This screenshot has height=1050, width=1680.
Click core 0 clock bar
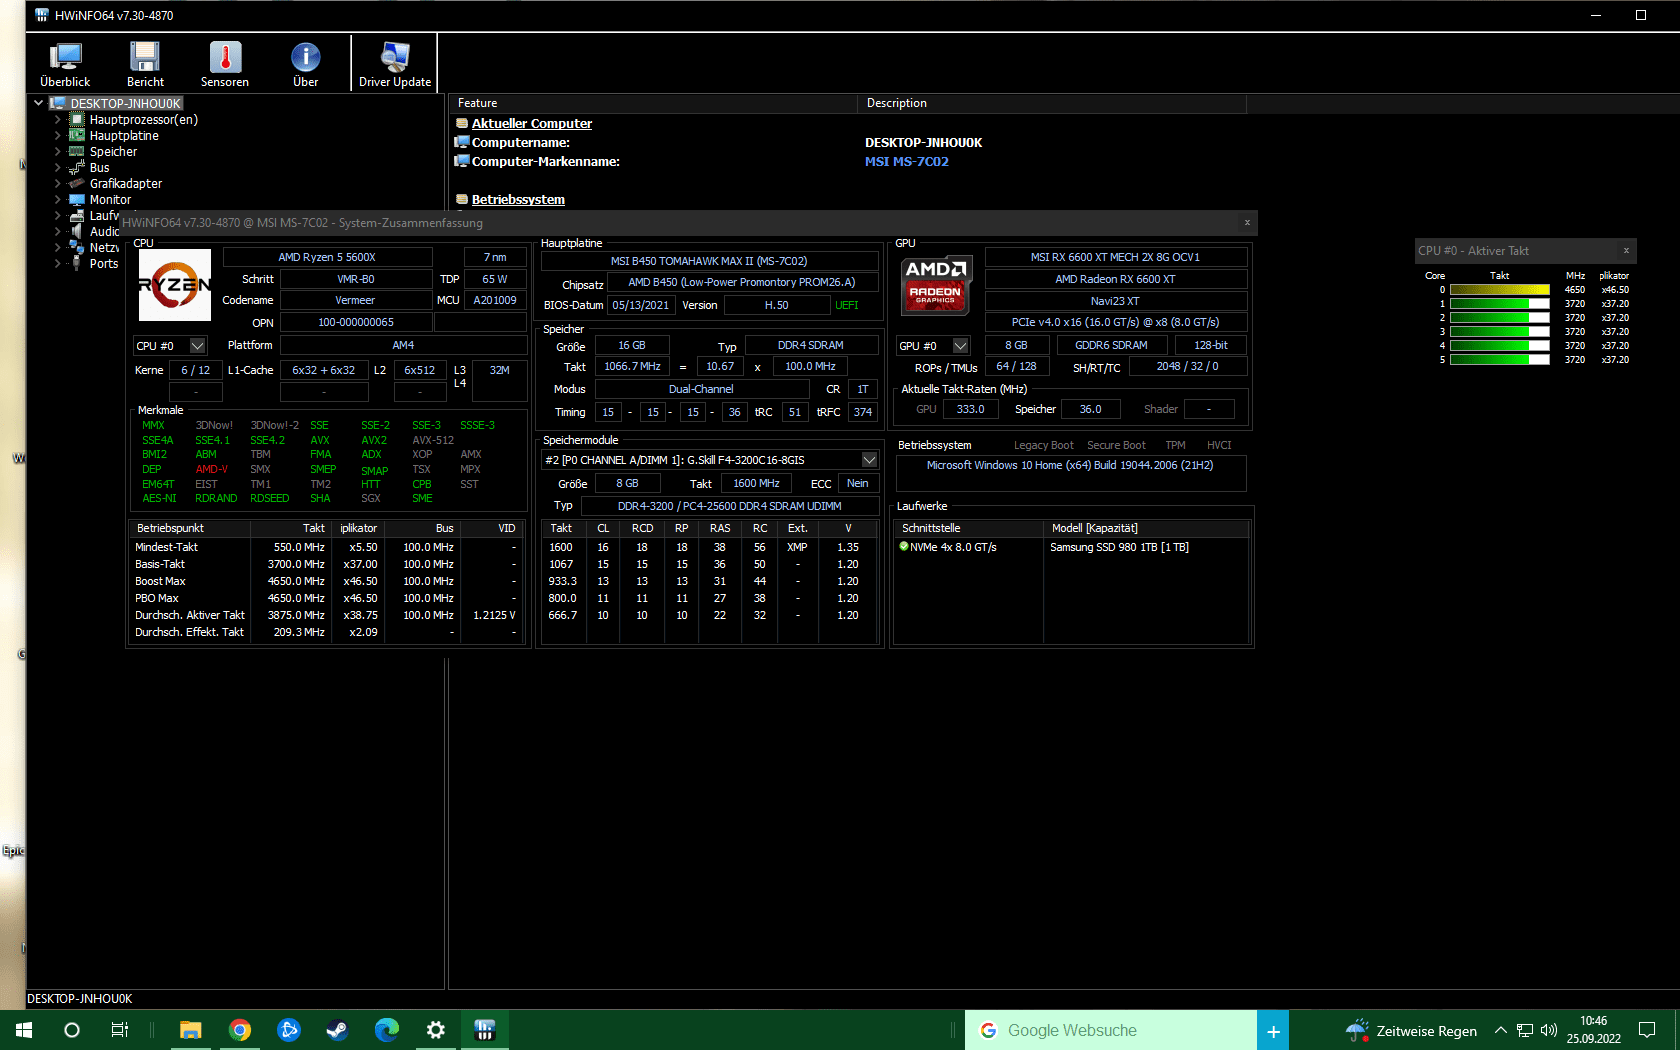[x=1499, y=290]
